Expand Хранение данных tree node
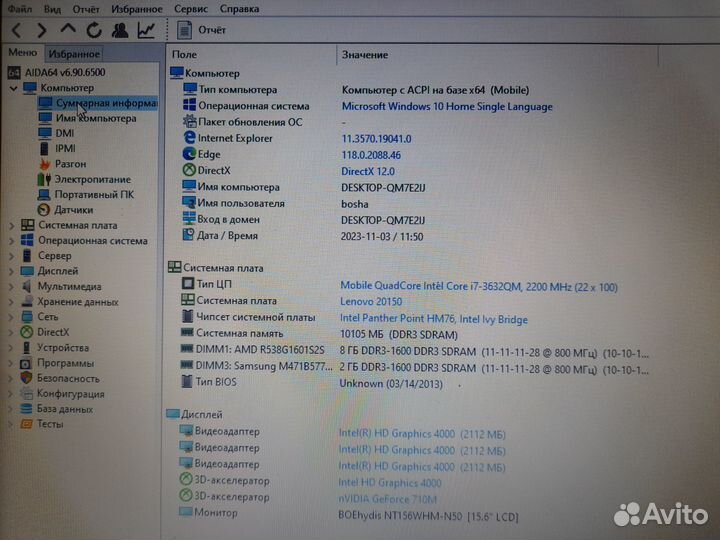 12,302
